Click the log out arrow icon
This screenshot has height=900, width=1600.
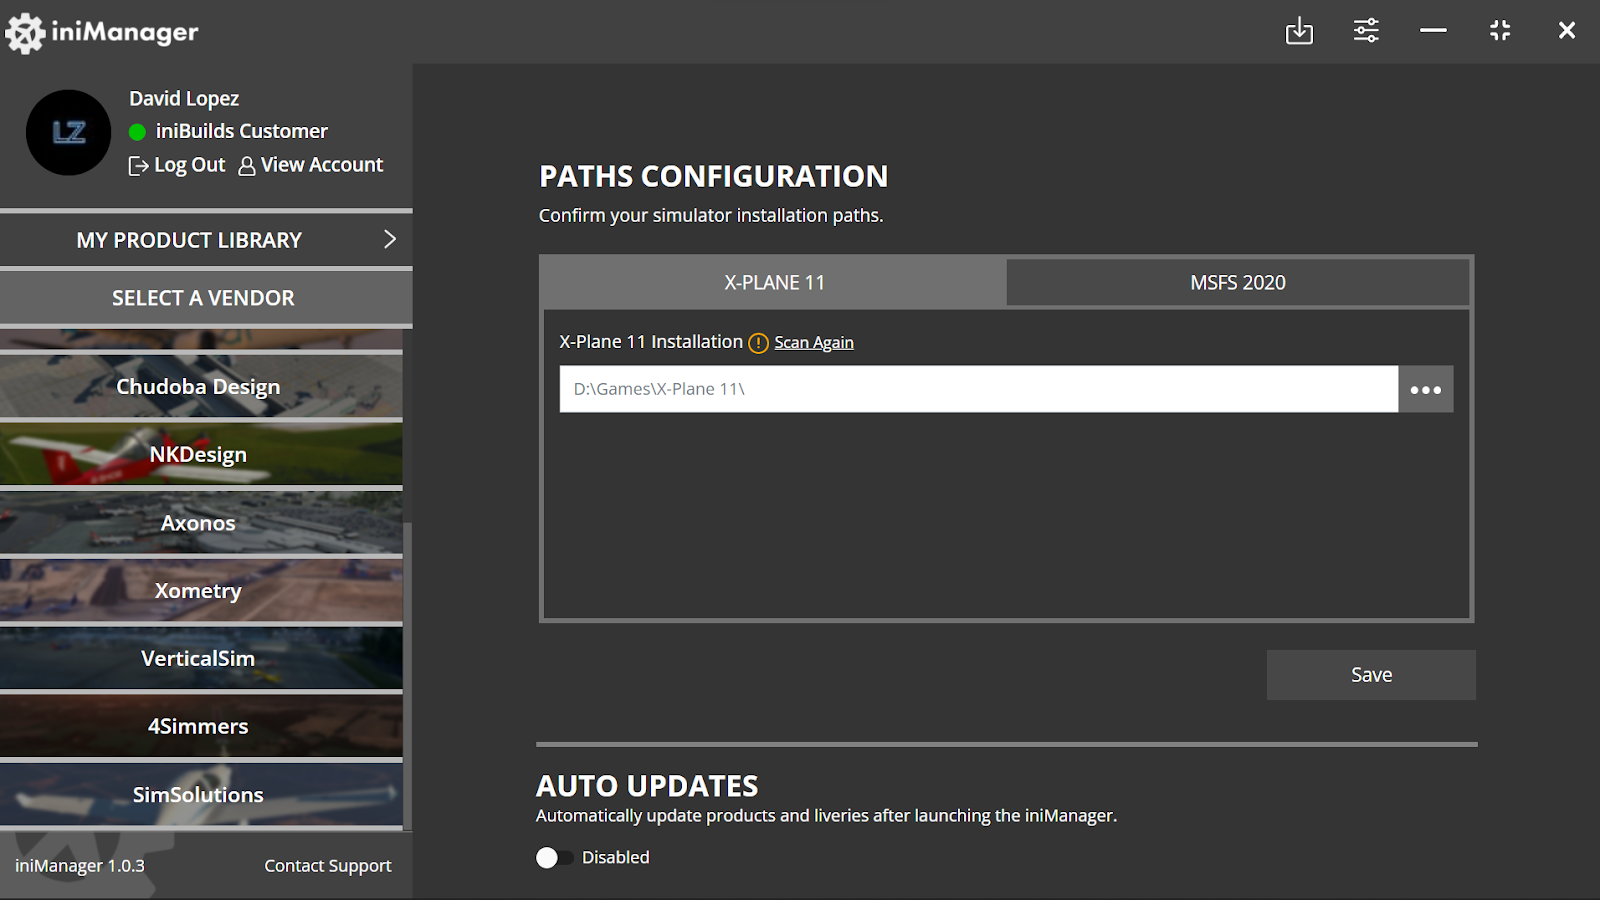point(138,166)
